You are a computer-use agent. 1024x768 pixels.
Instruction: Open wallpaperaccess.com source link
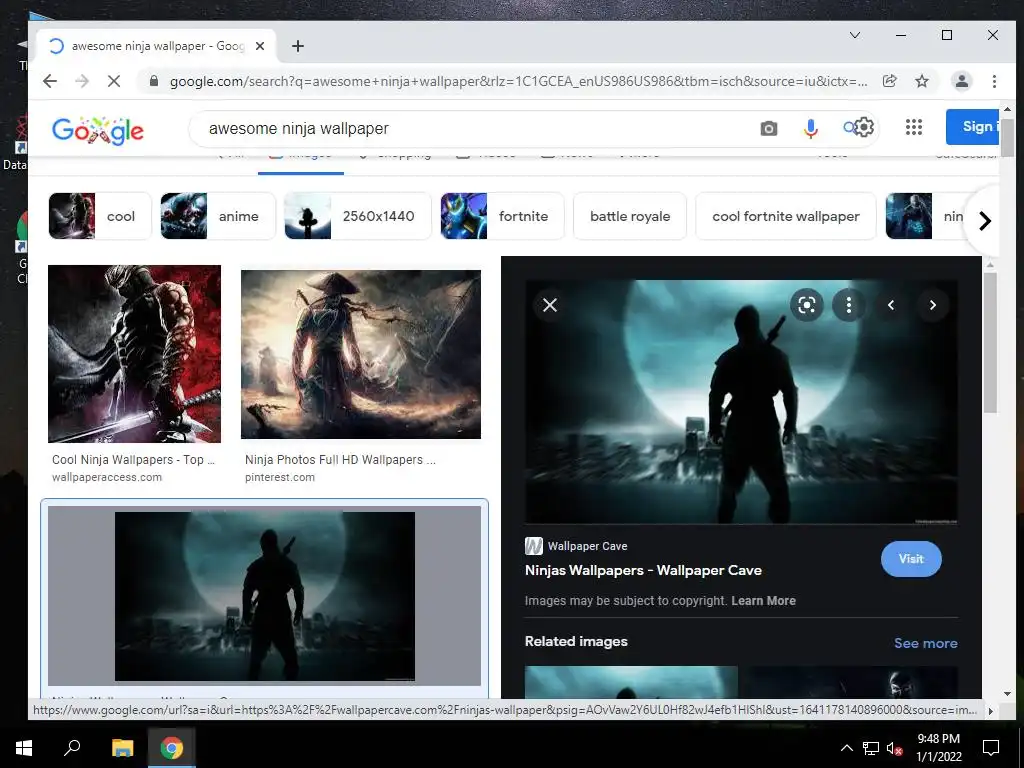tap(107, 477)
